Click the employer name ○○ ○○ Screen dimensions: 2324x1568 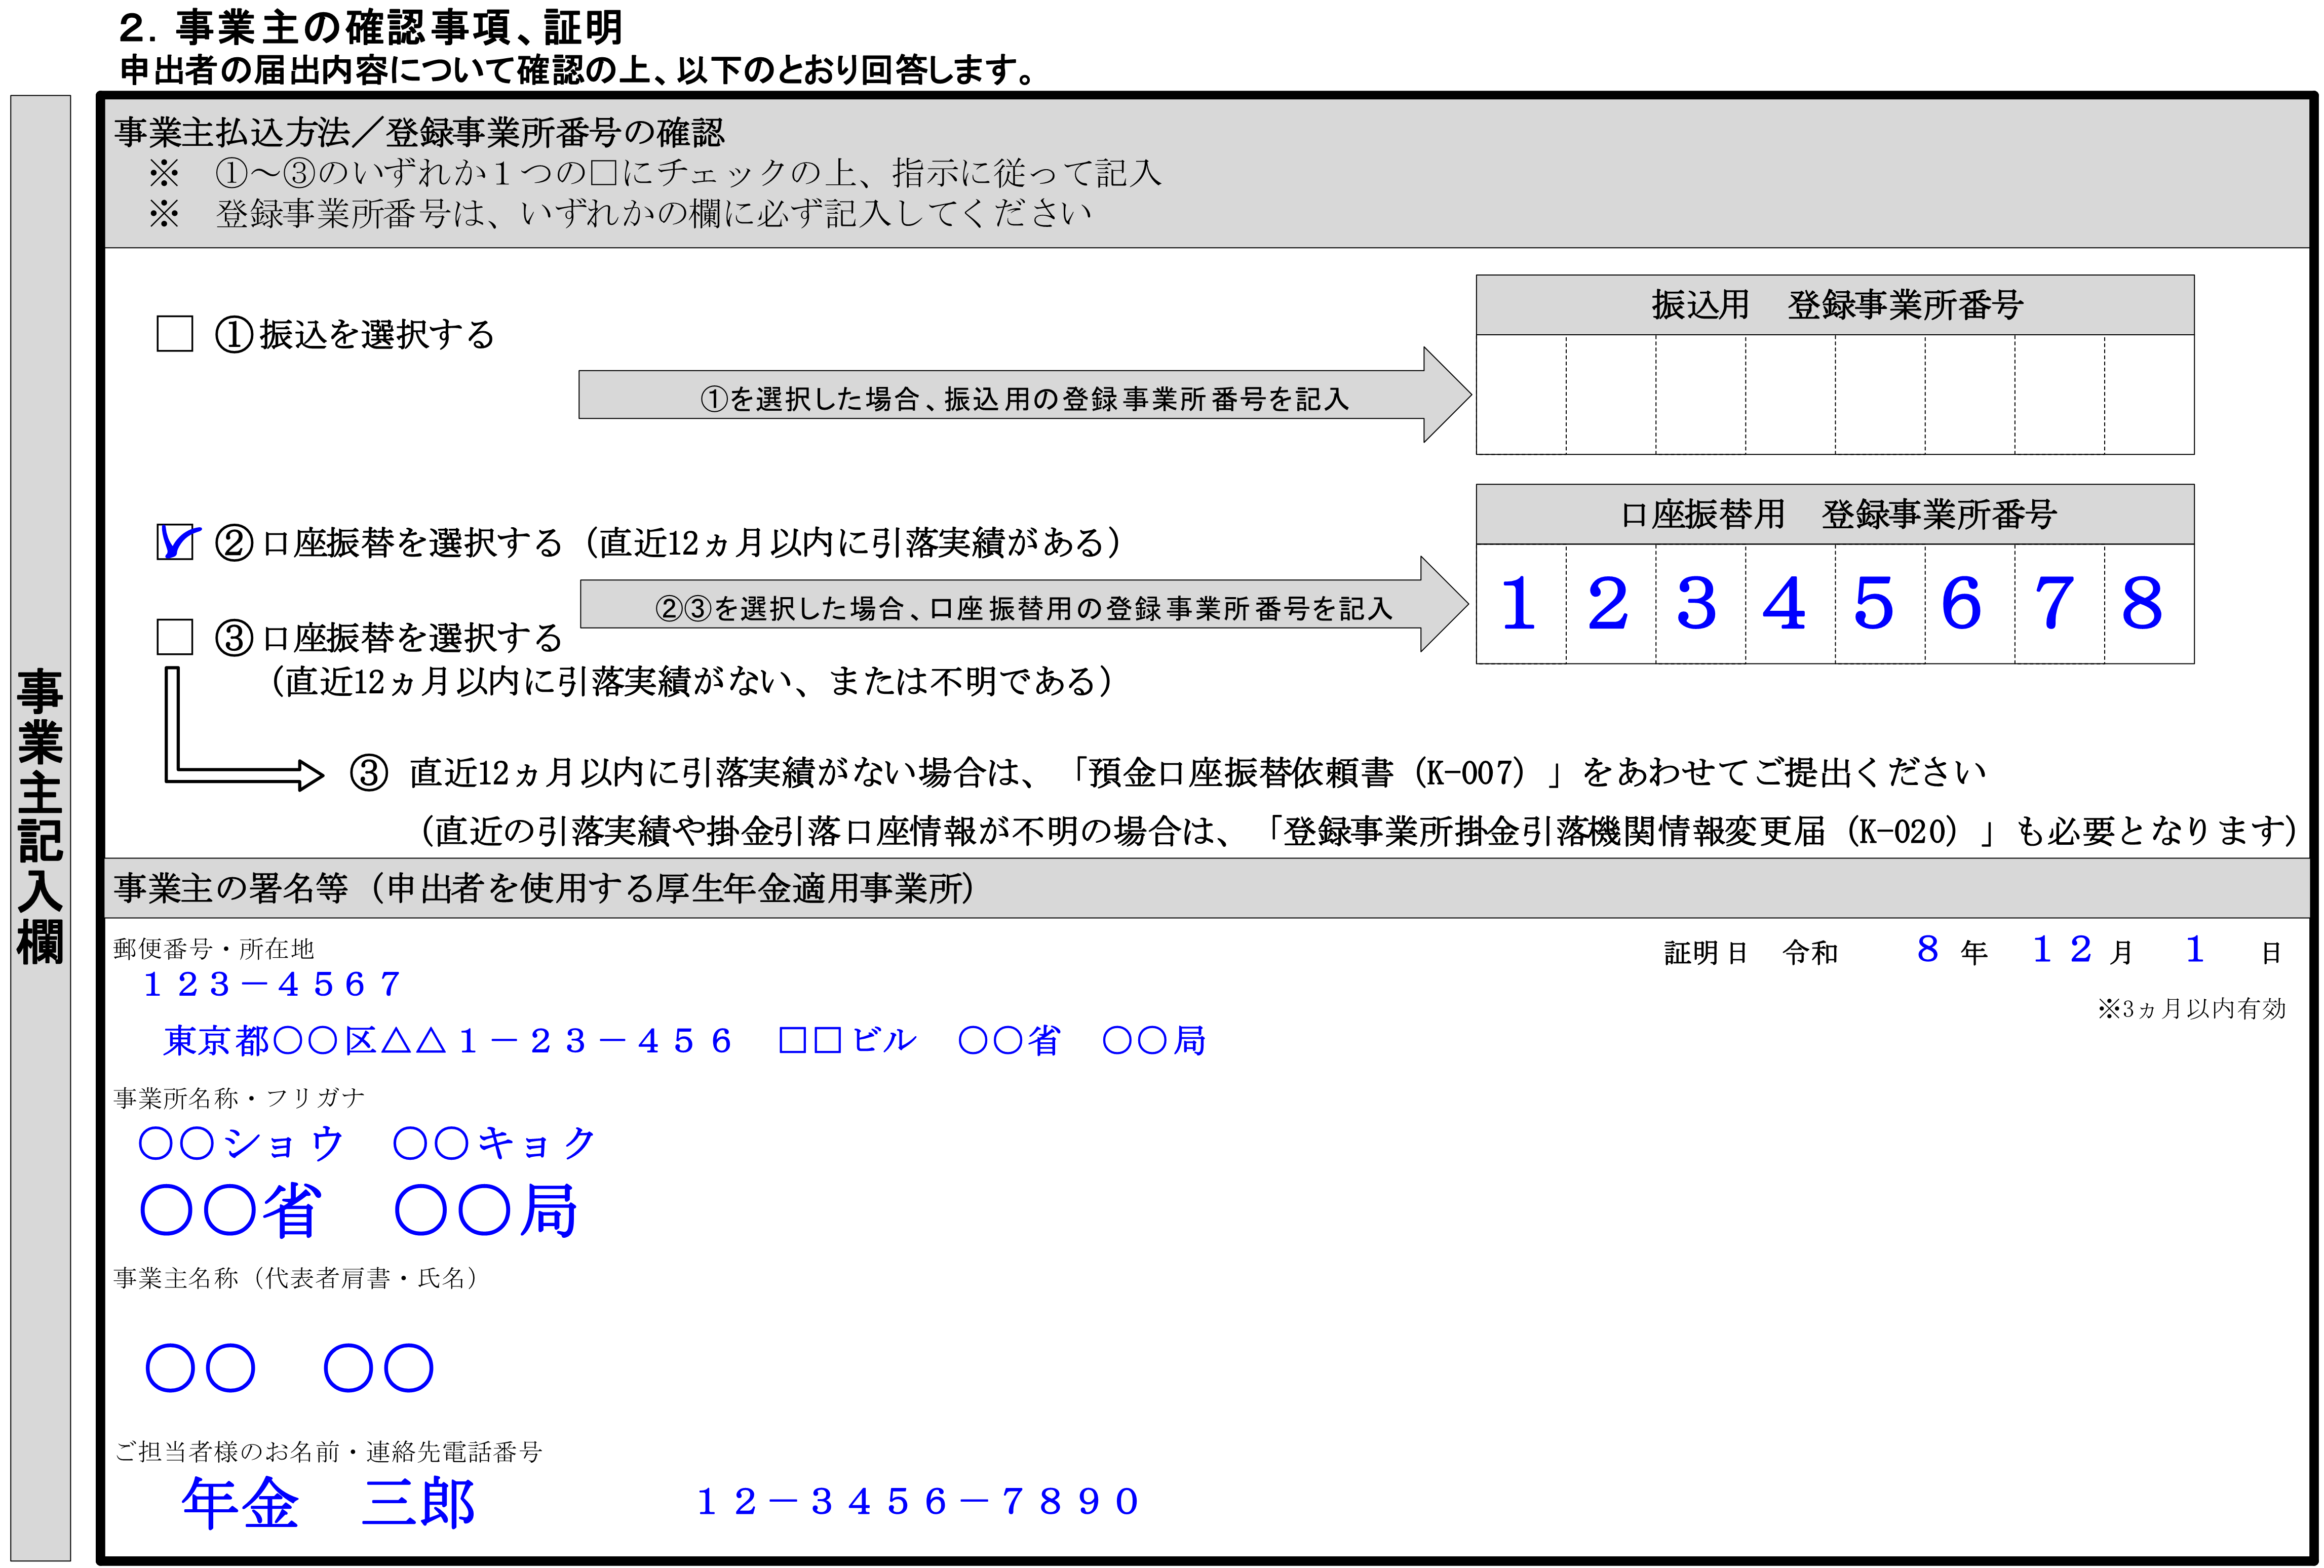(x=290, y=1368)
